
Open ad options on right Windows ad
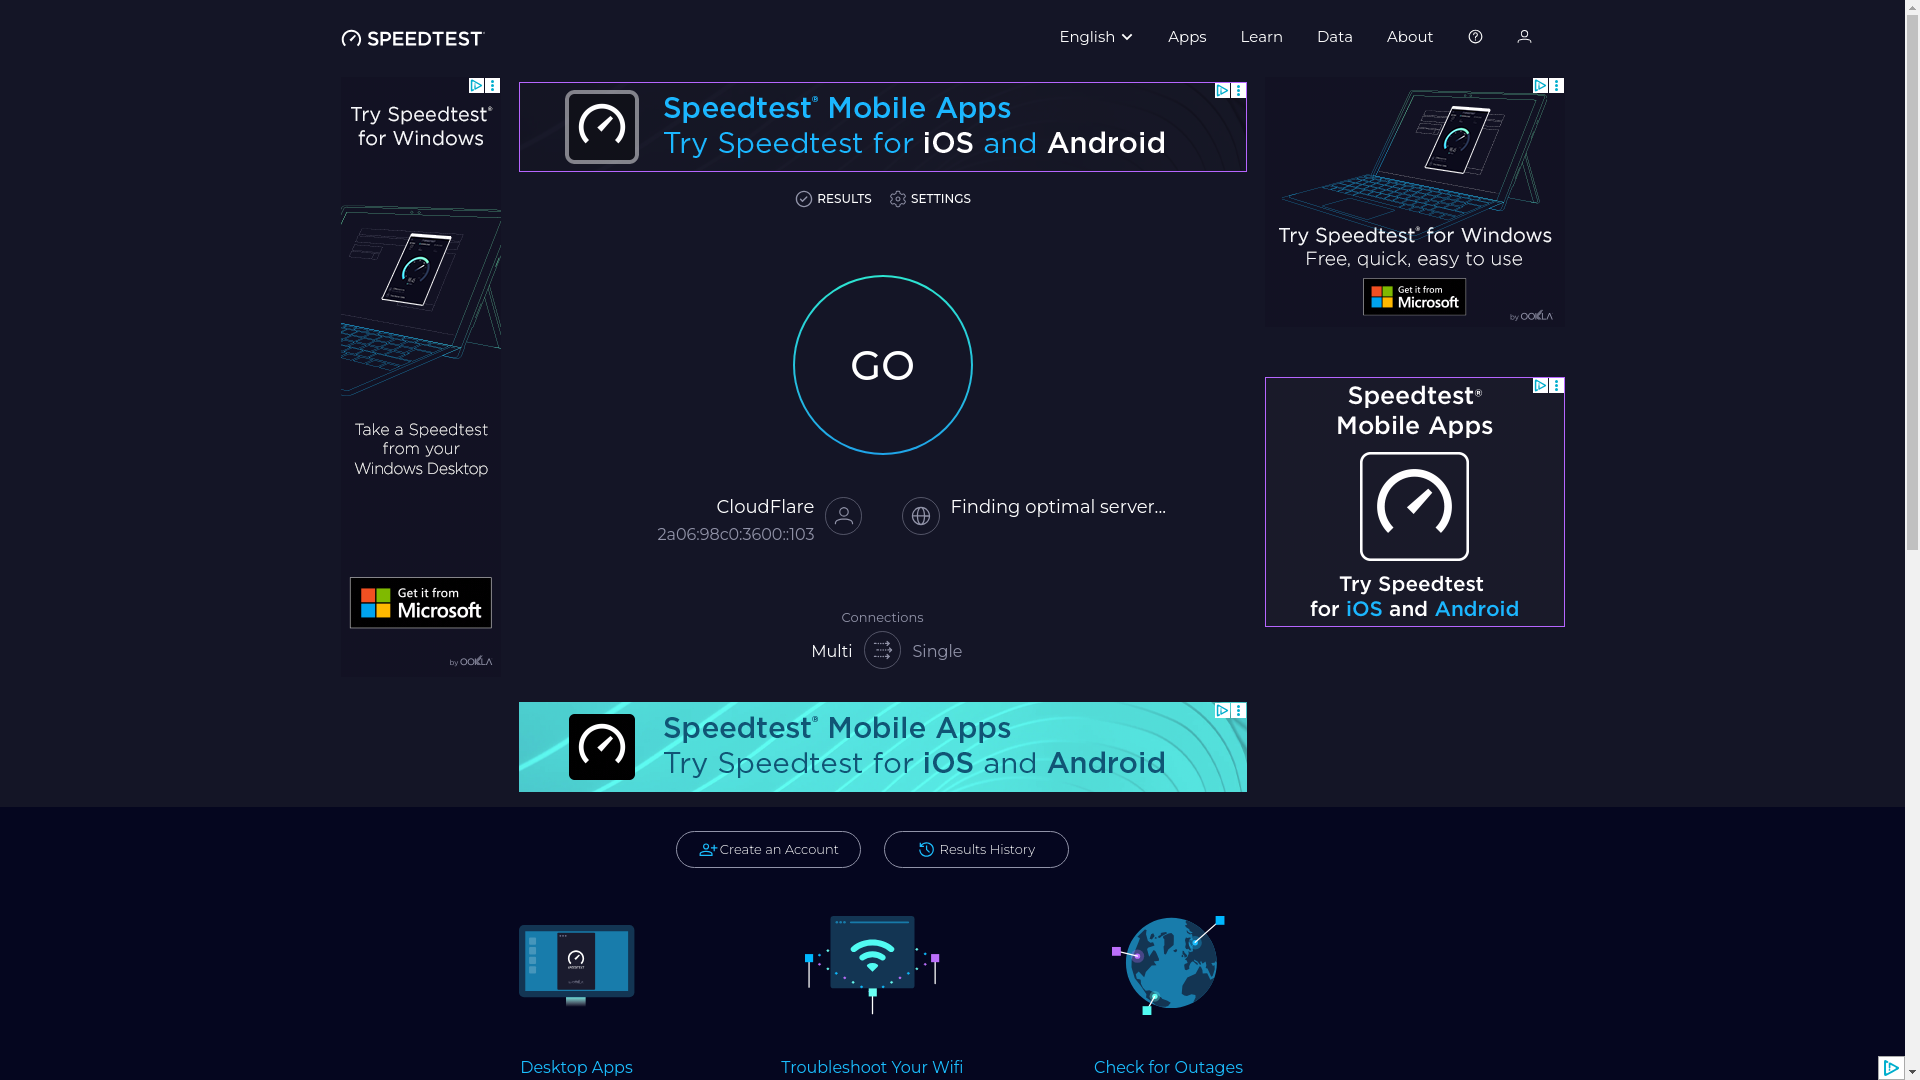1556,86
